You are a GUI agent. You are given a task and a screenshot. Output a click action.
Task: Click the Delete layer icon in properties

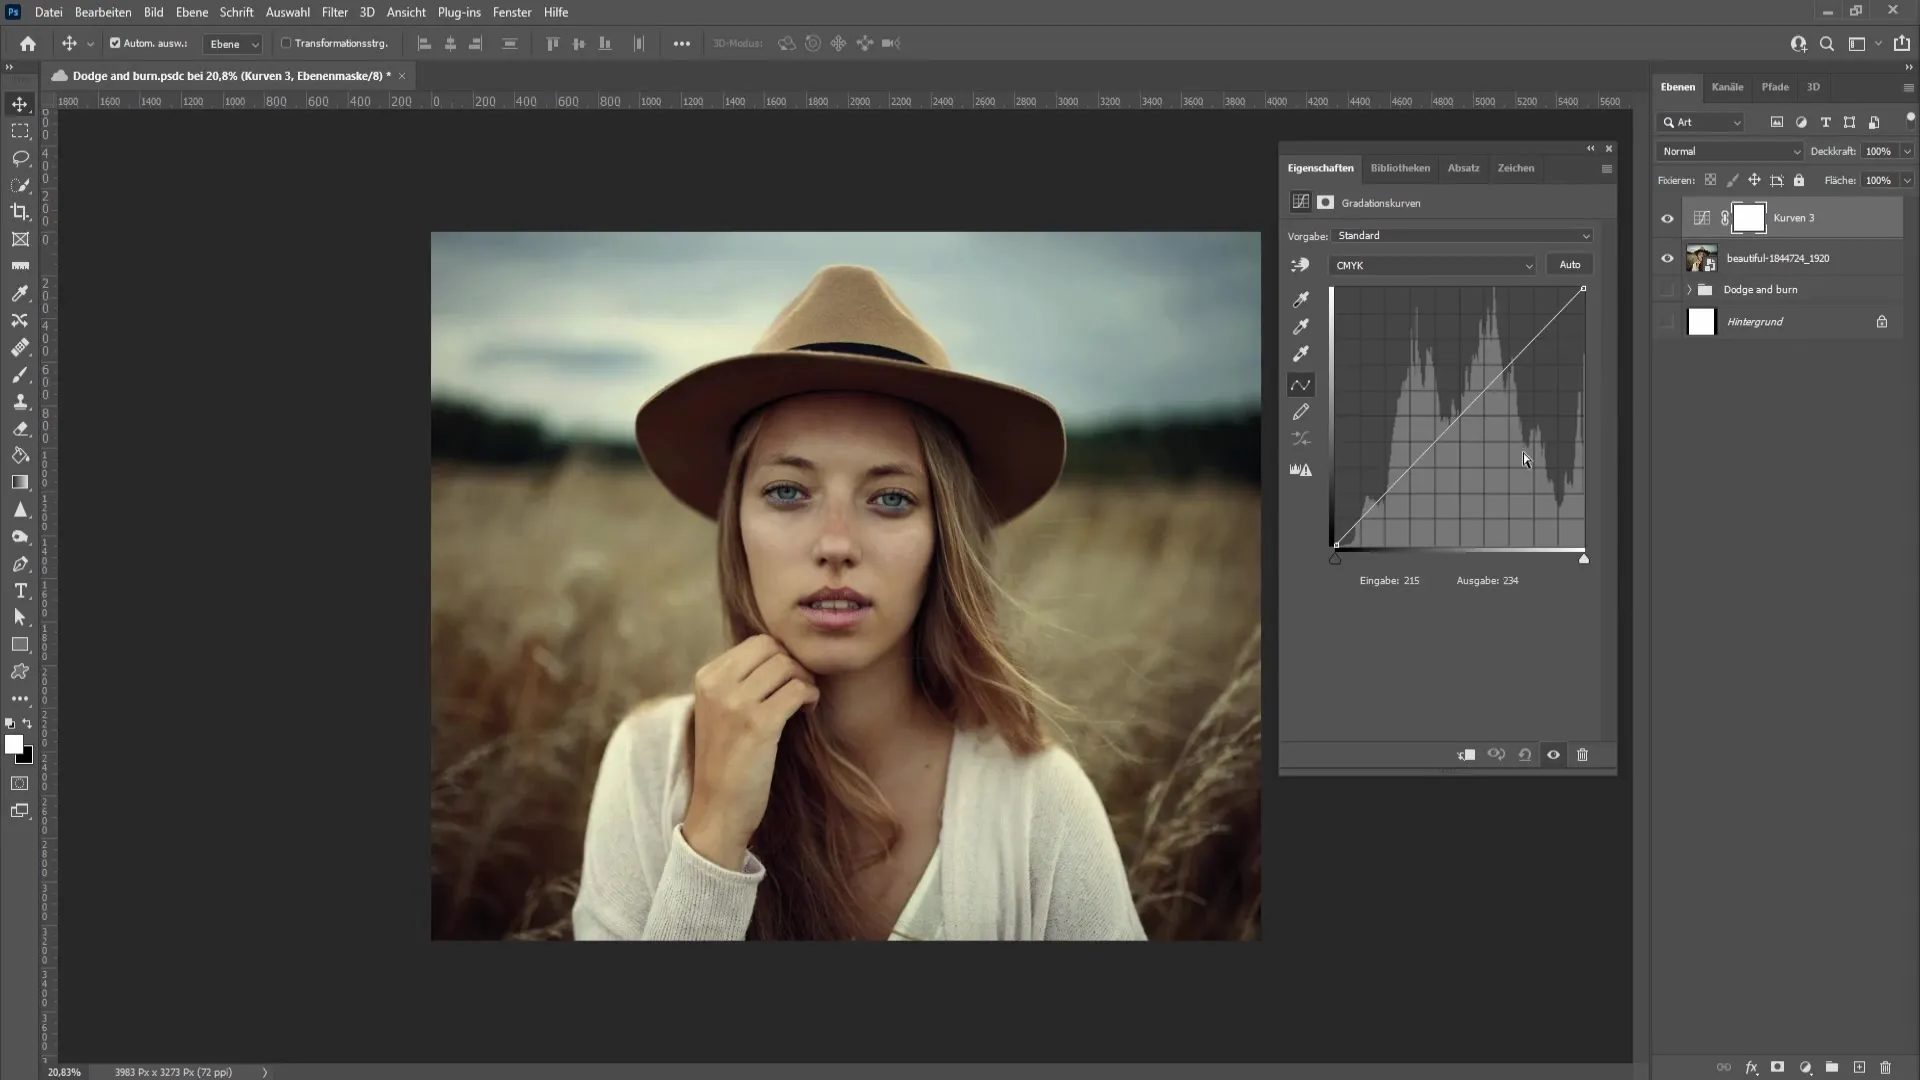pos(1582,754)
